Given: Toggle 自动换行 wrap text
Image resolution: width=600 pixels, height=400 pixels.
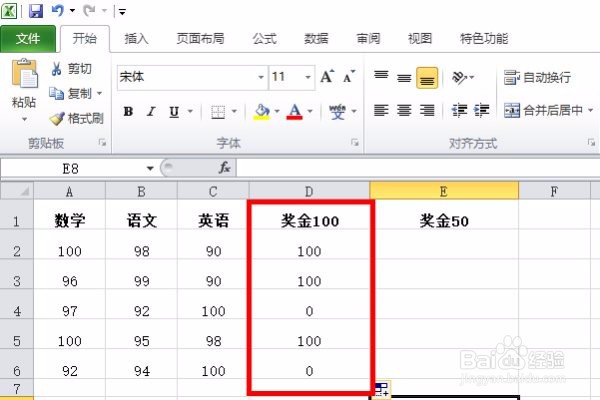Looking at the screenshot, I should point(537,77).
